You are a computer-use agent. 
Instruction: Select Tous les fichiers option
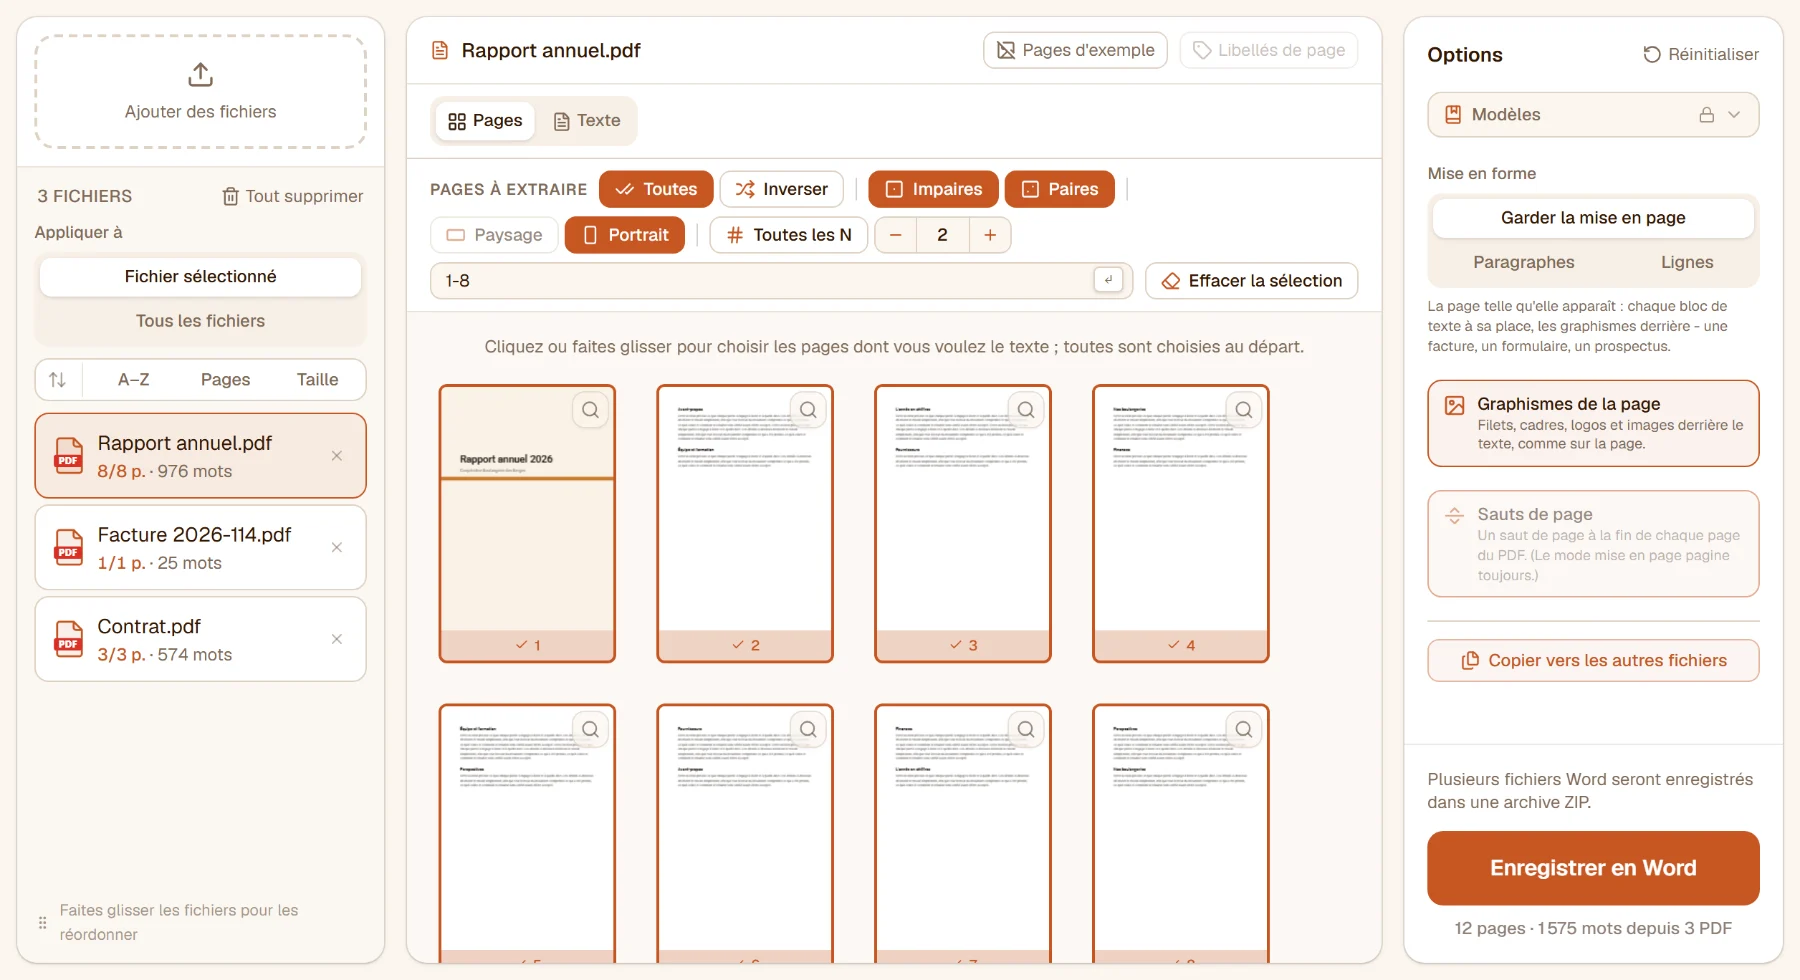click(x=200, y=321)
